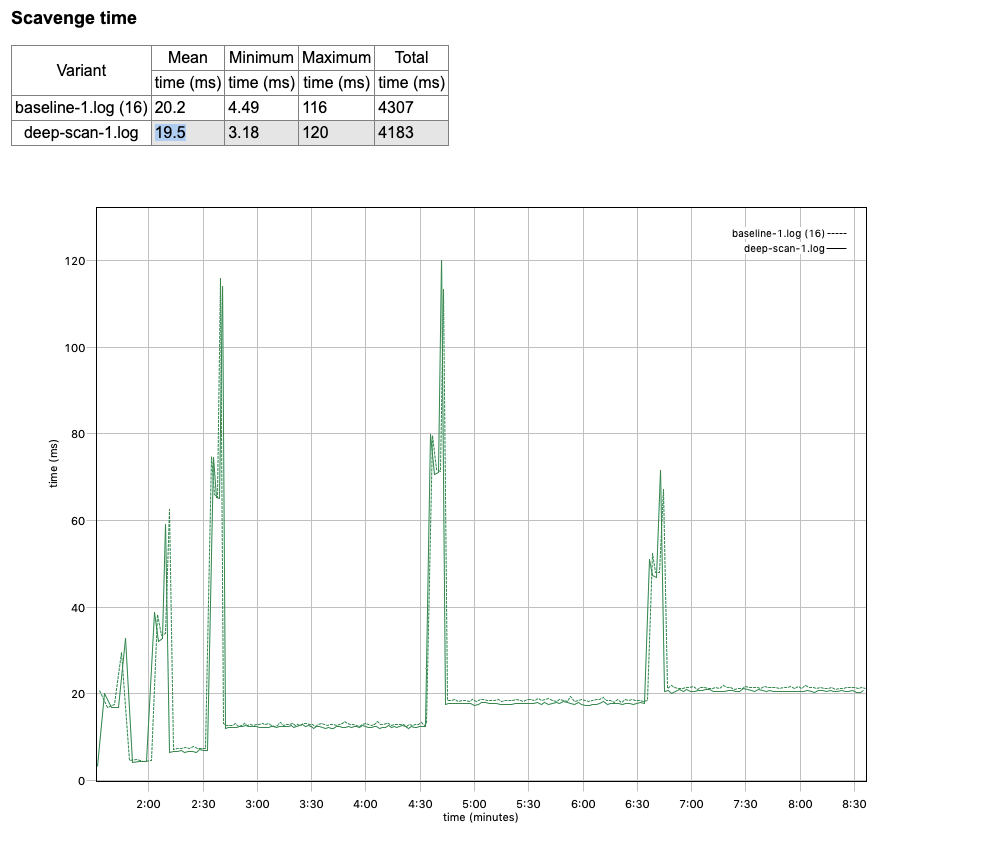The image size is (983, 842).
Task: Select the 'baseline-1.log (16)' row label
Action: tap(81, 108)
